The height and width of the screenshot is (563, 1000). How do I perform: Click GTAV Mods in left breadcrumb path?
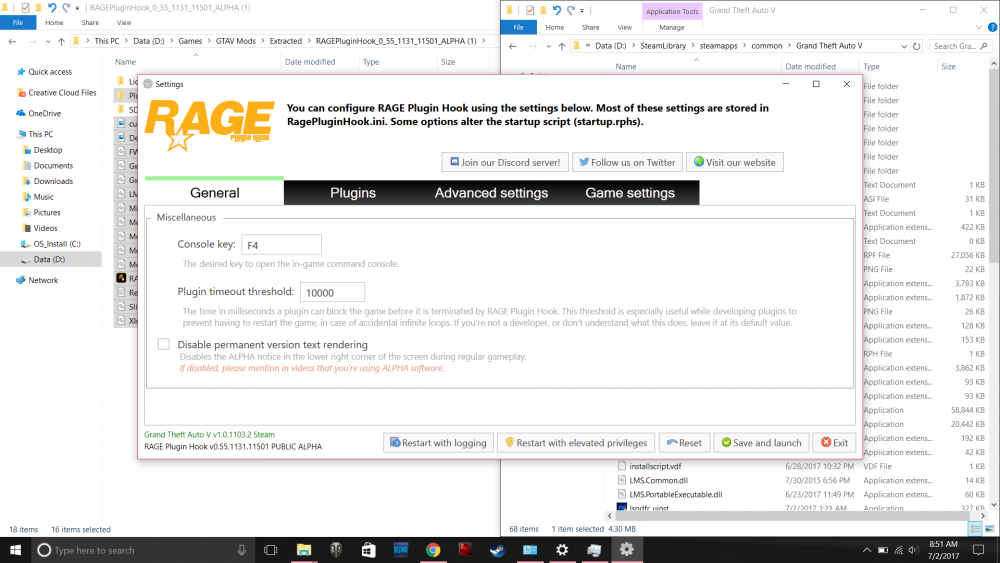point(235,41)
